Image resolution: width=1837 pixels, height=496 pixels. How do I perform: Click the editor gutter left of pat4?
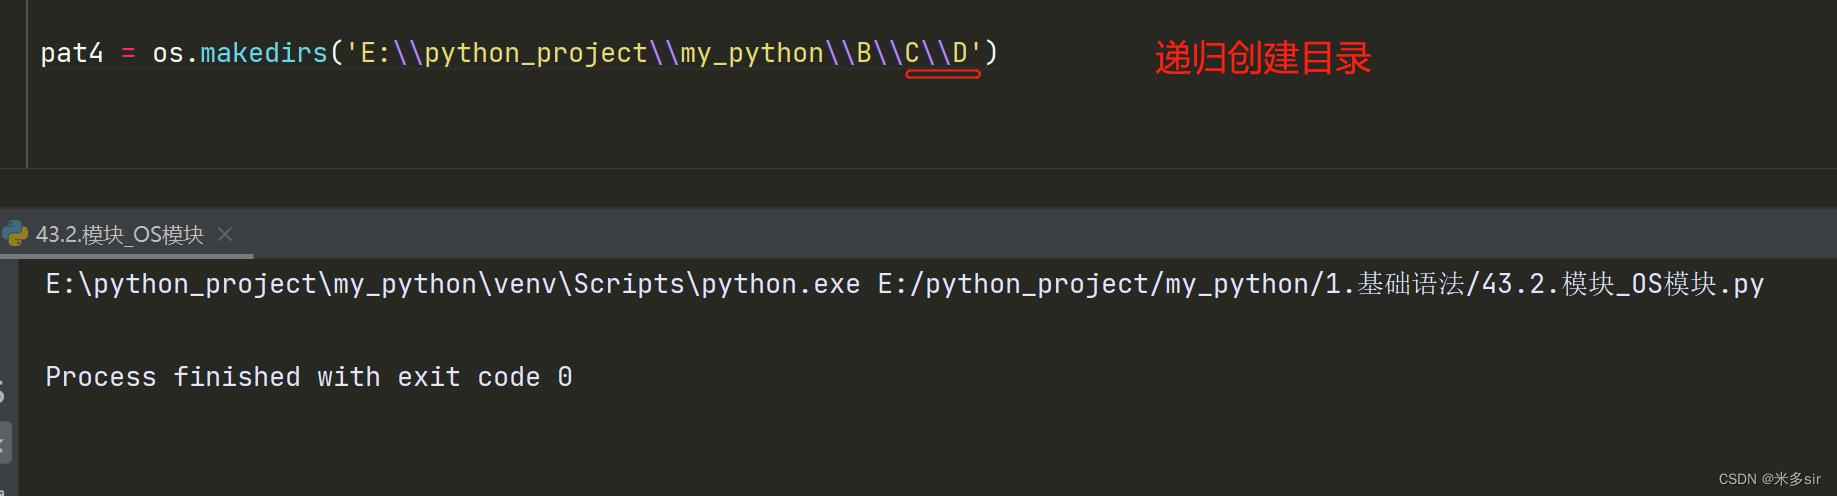pyautogui.click(x=13, y=53)
